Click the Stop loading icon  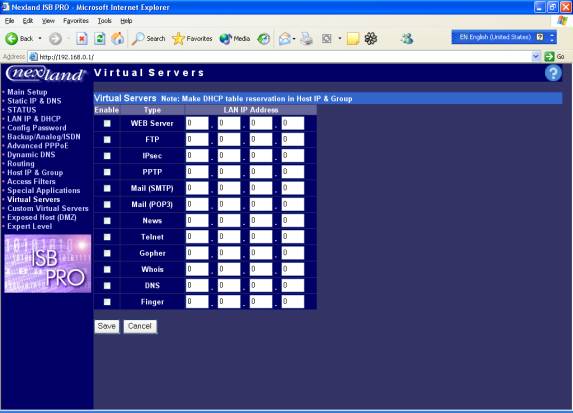(x=82, y=38)
